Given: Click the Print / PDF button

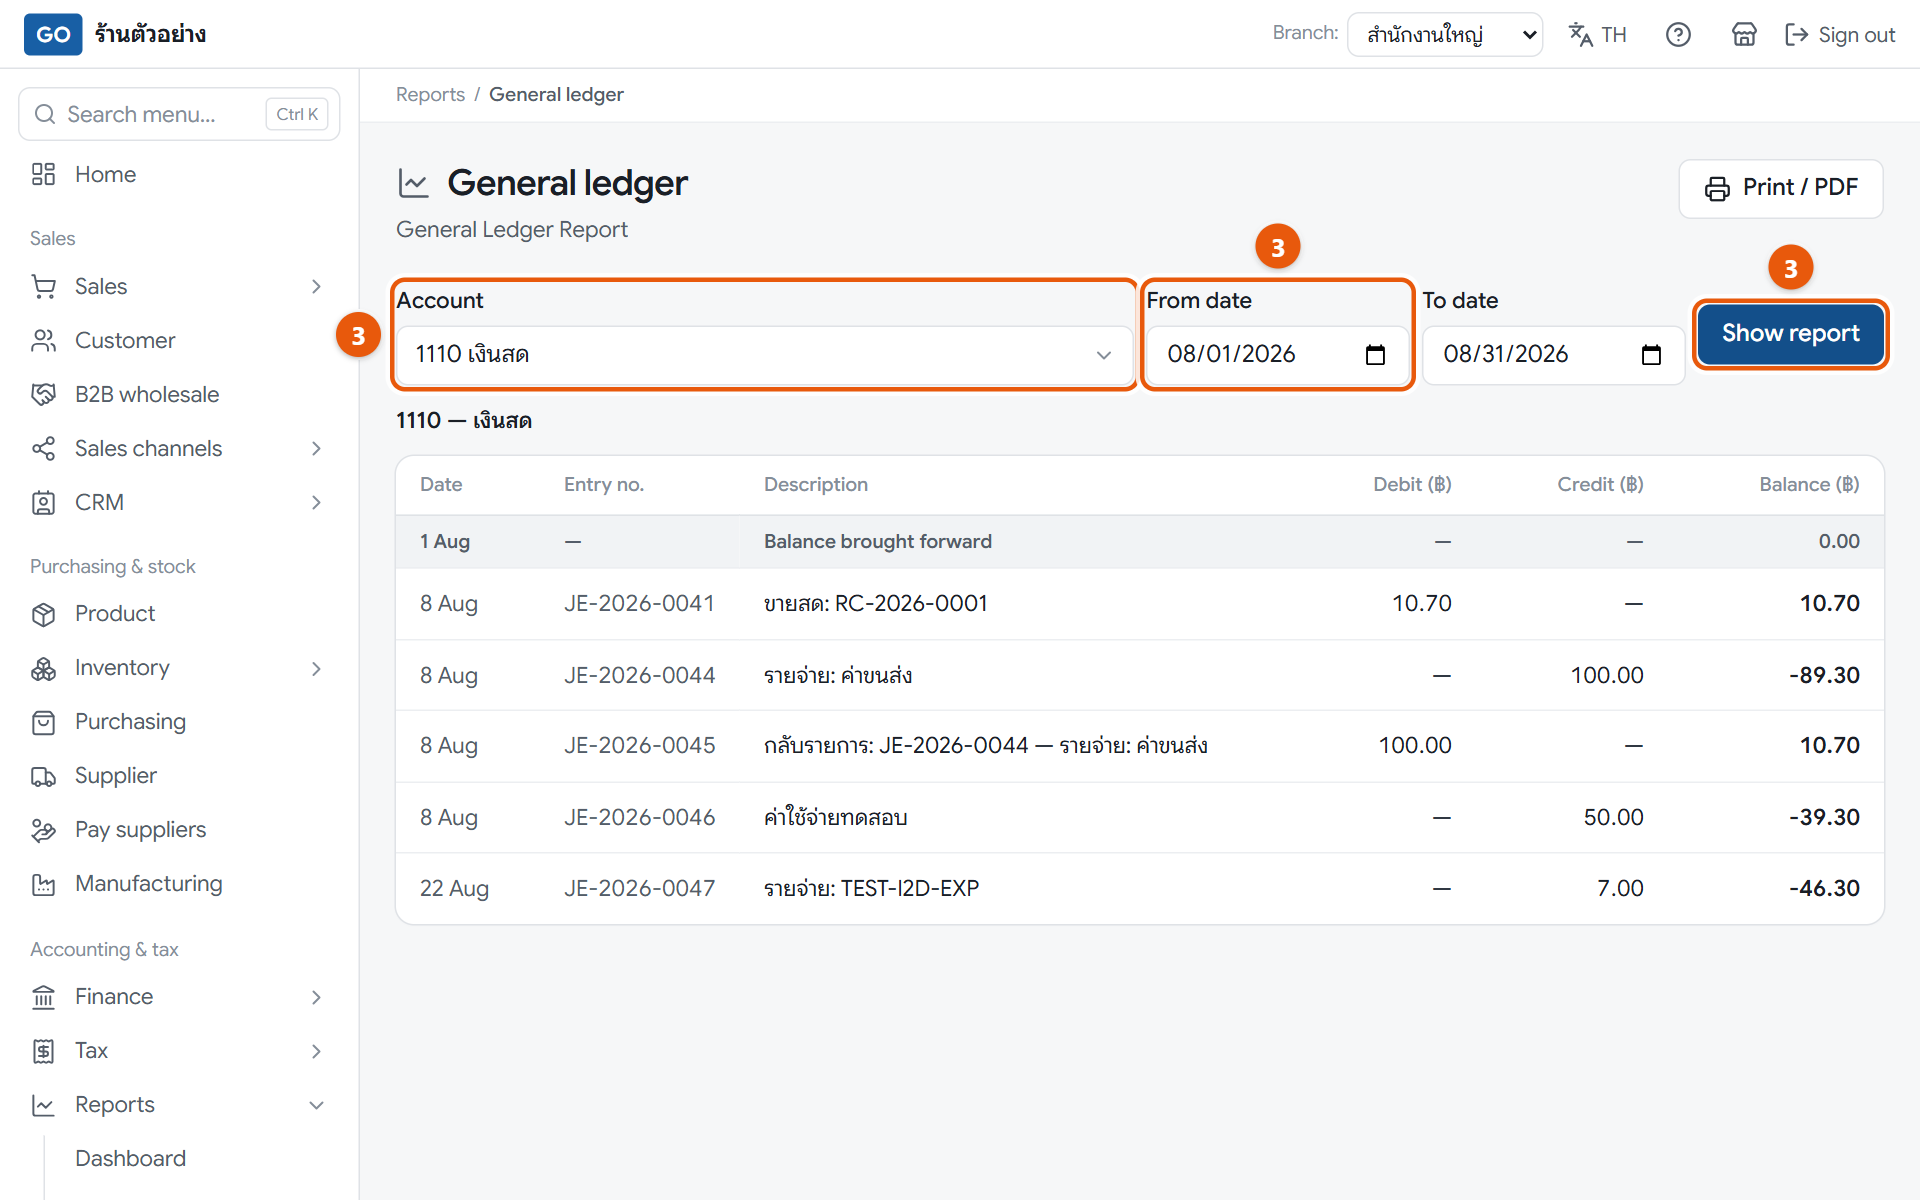Looking at the screenshot, I should tap(1781, 188).
